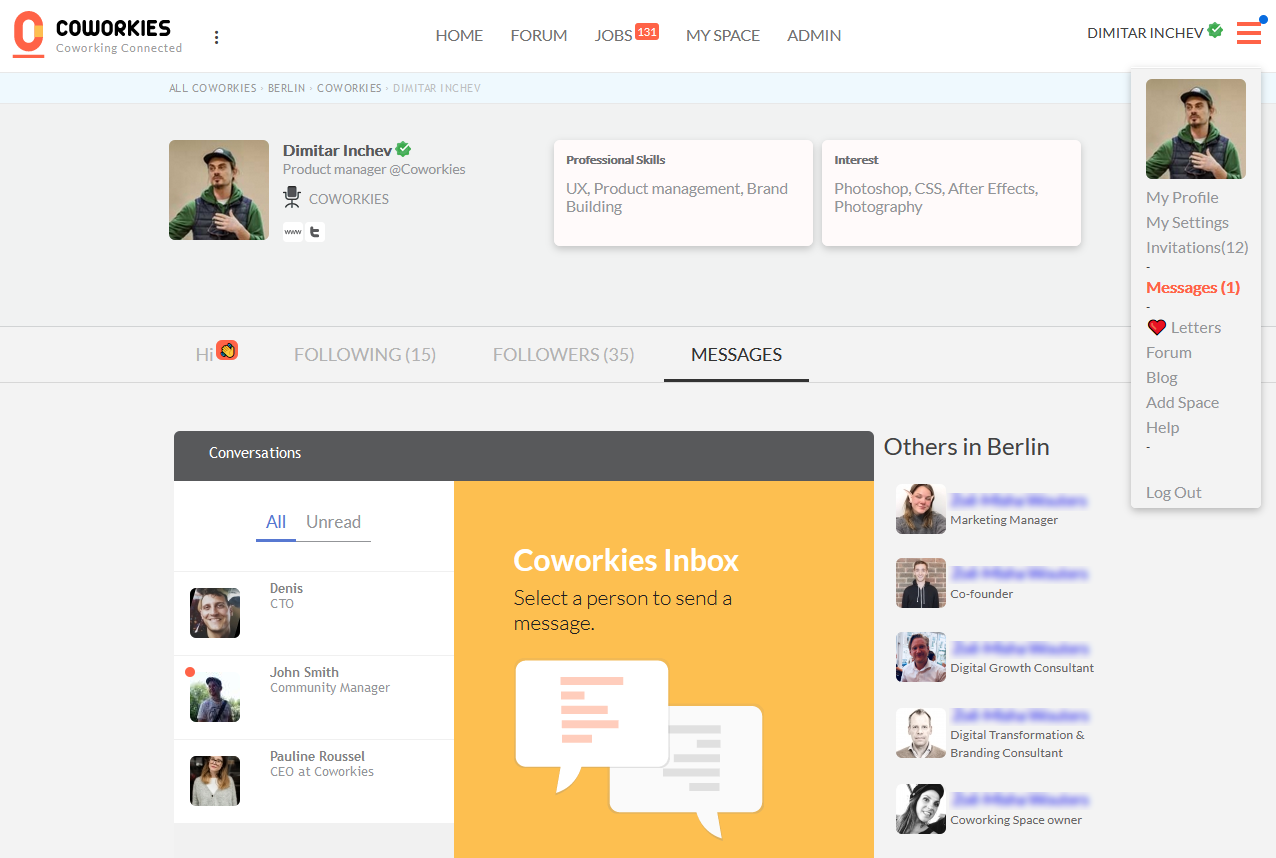The image size is (1276, 858).
Task: Open the three-dot vertical menu
Action: 216,37
